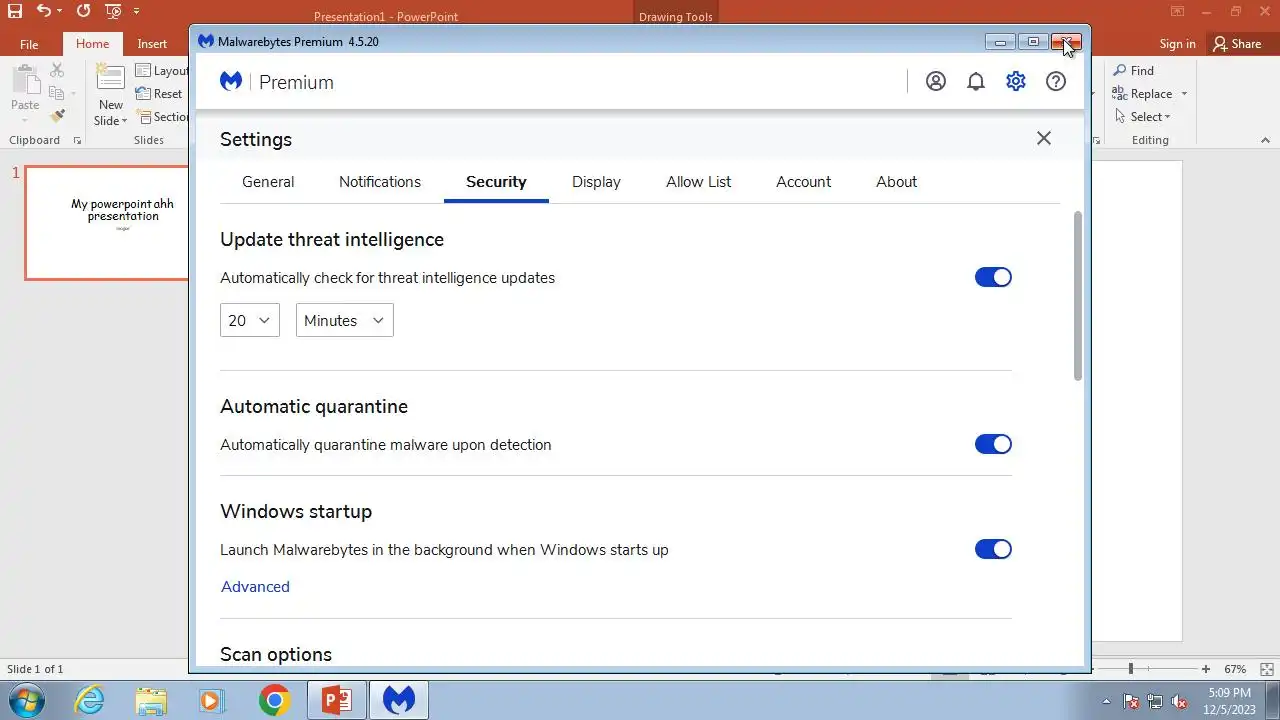This screenshot has width=1280, height=720.
Task: Toggle Launch Malwarebytes at Windows startup
Action: click(993, 549)
